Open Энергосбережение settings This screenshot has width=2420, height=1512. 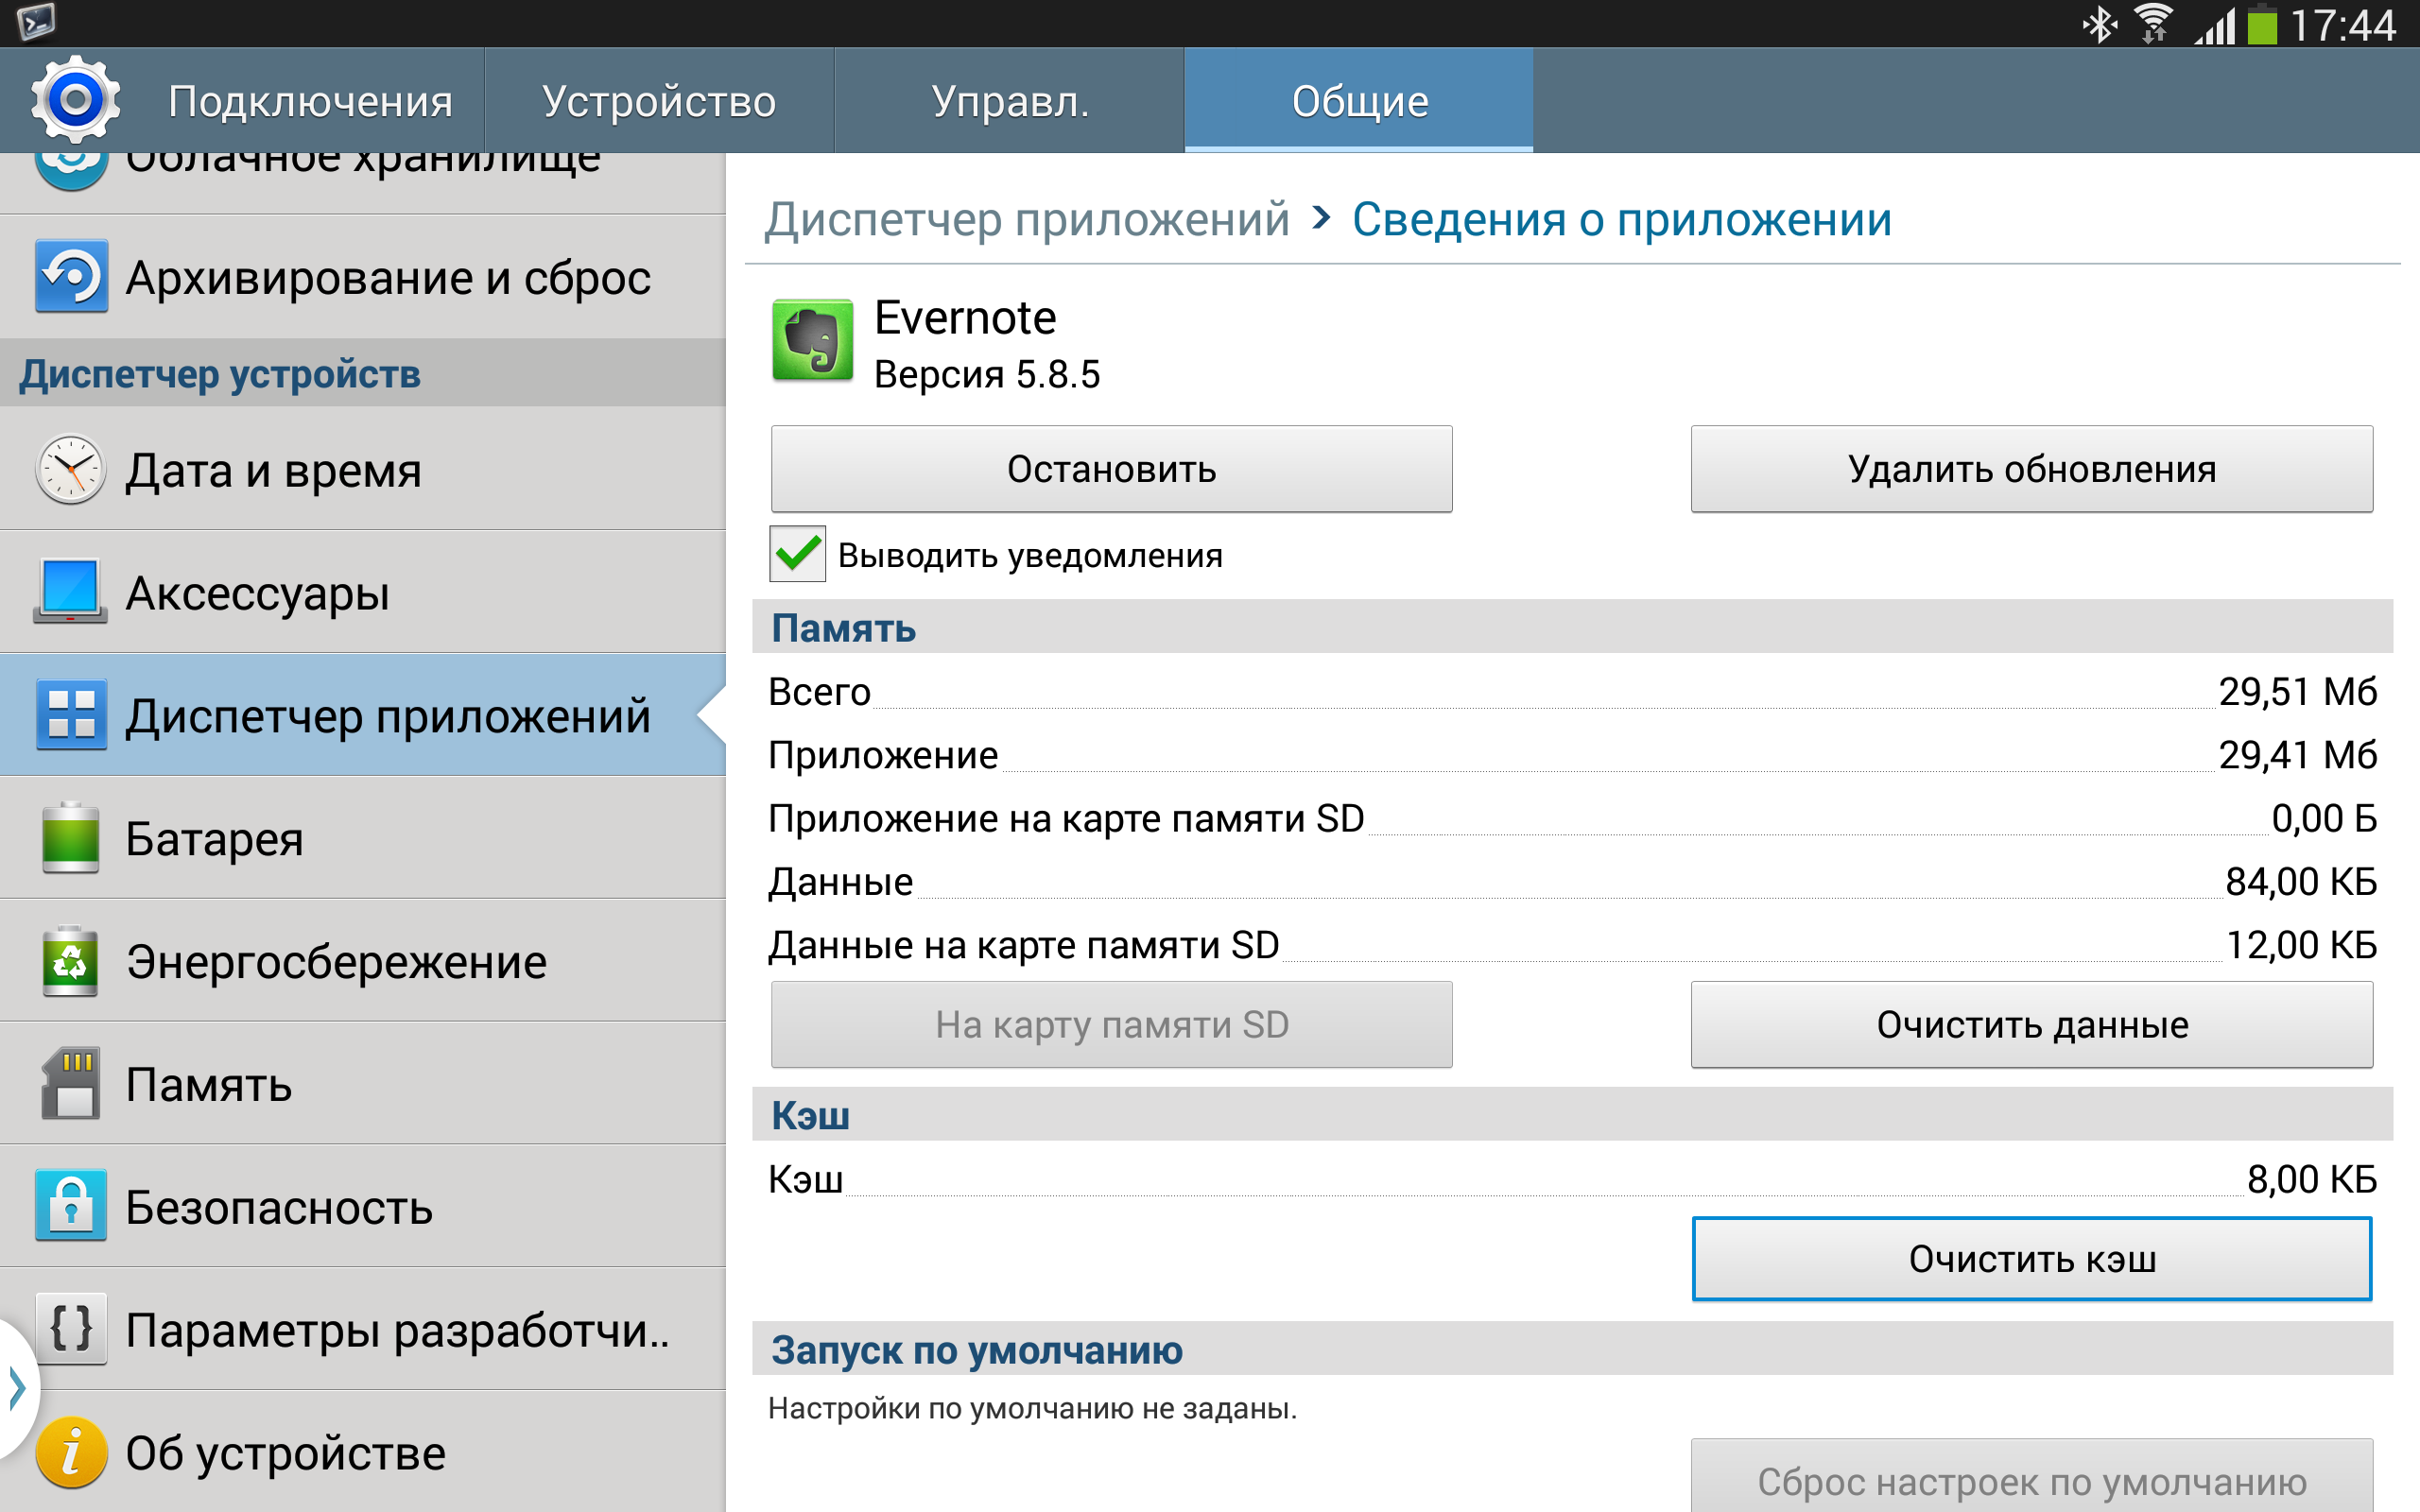tap(362, 961)
